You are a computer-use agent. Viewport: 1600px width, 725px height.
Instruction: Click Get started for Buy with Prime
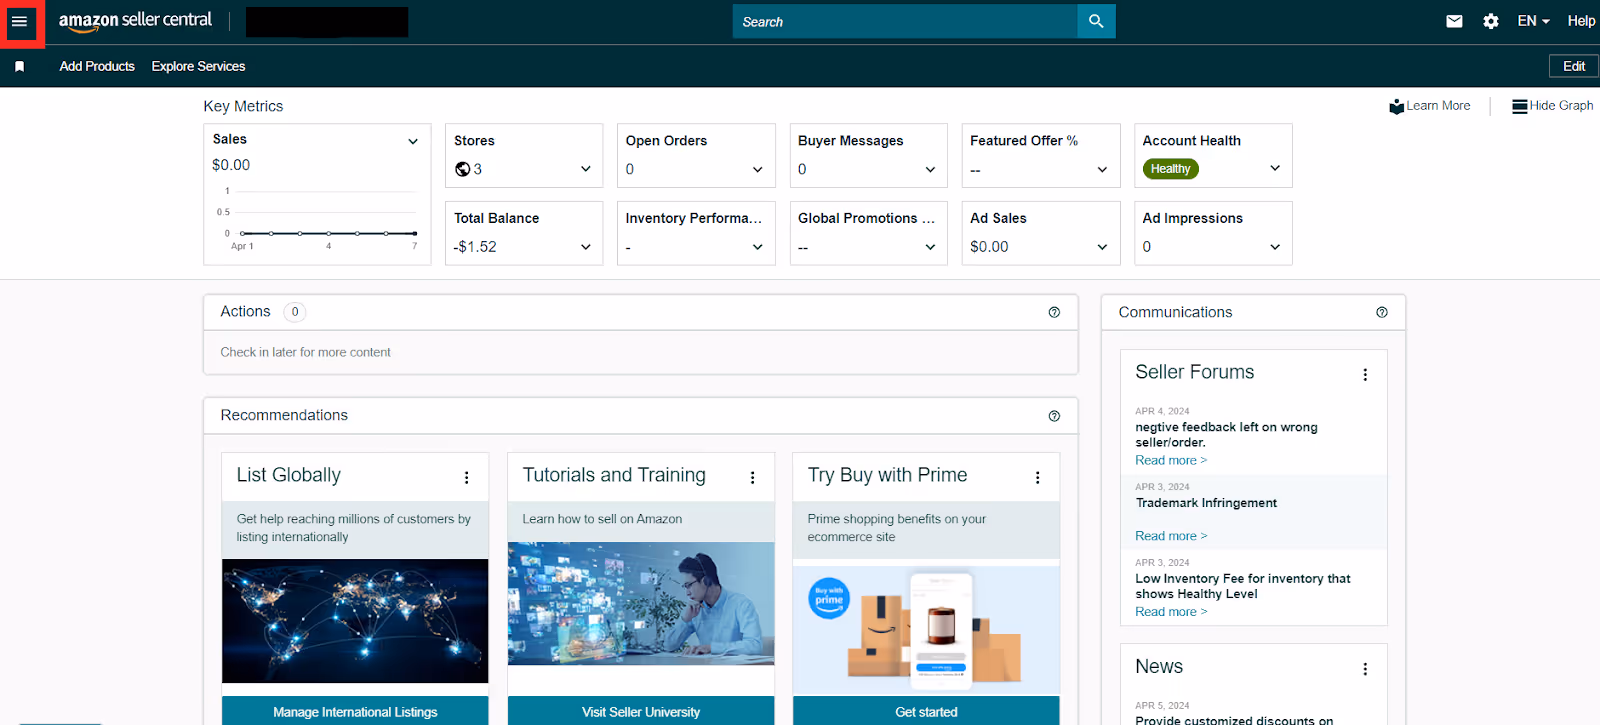pos(926,711)
